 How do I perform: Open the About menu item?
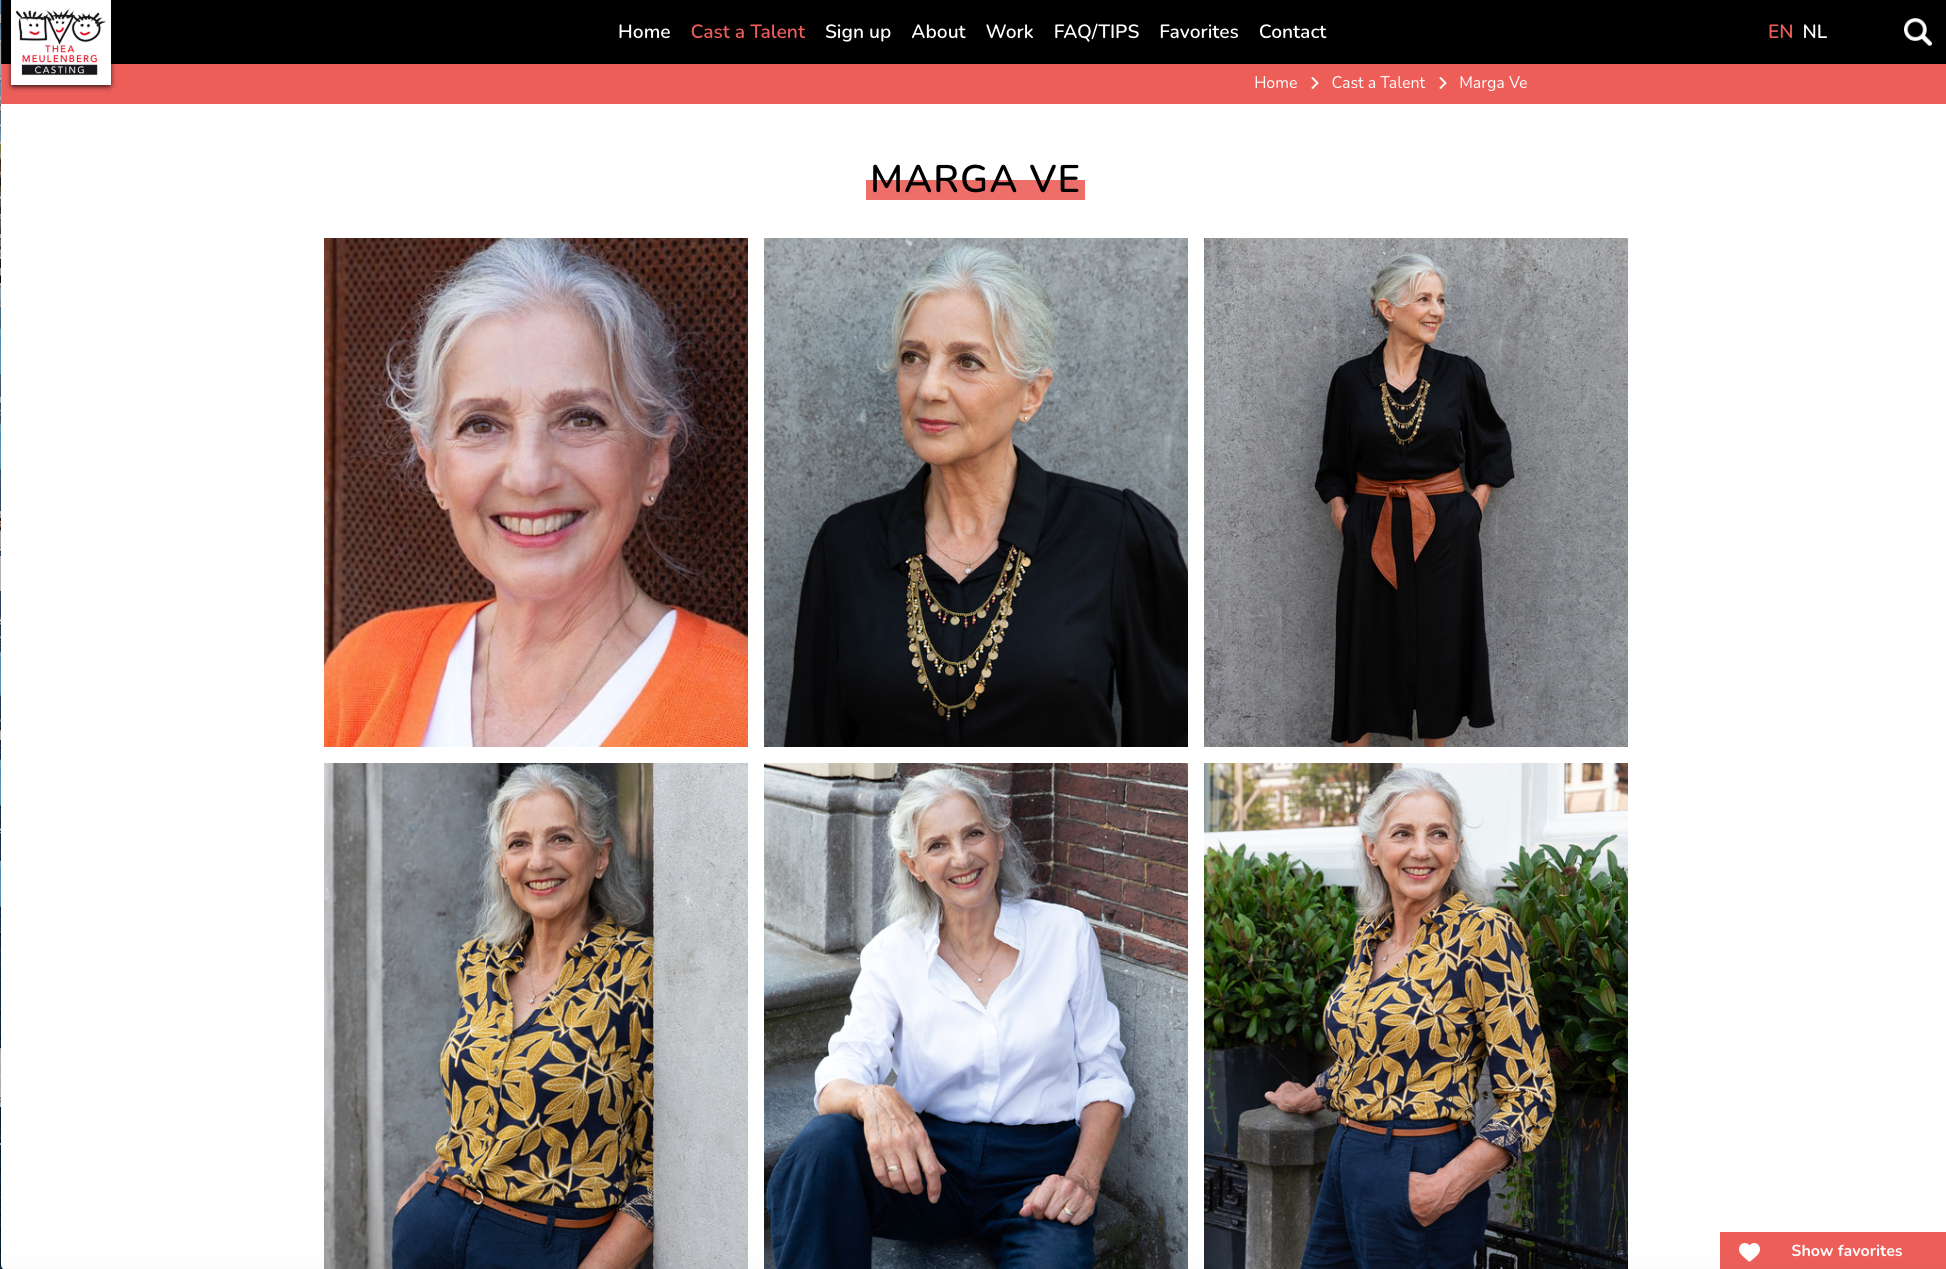pyautogui.click(x=938, y=32)
